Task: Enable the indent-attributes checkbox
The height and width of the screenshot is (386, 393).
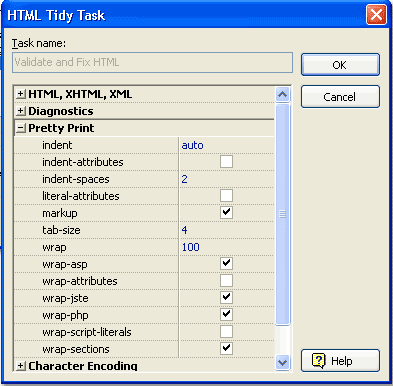Action: pyautogui.click(x=226, y=162)
